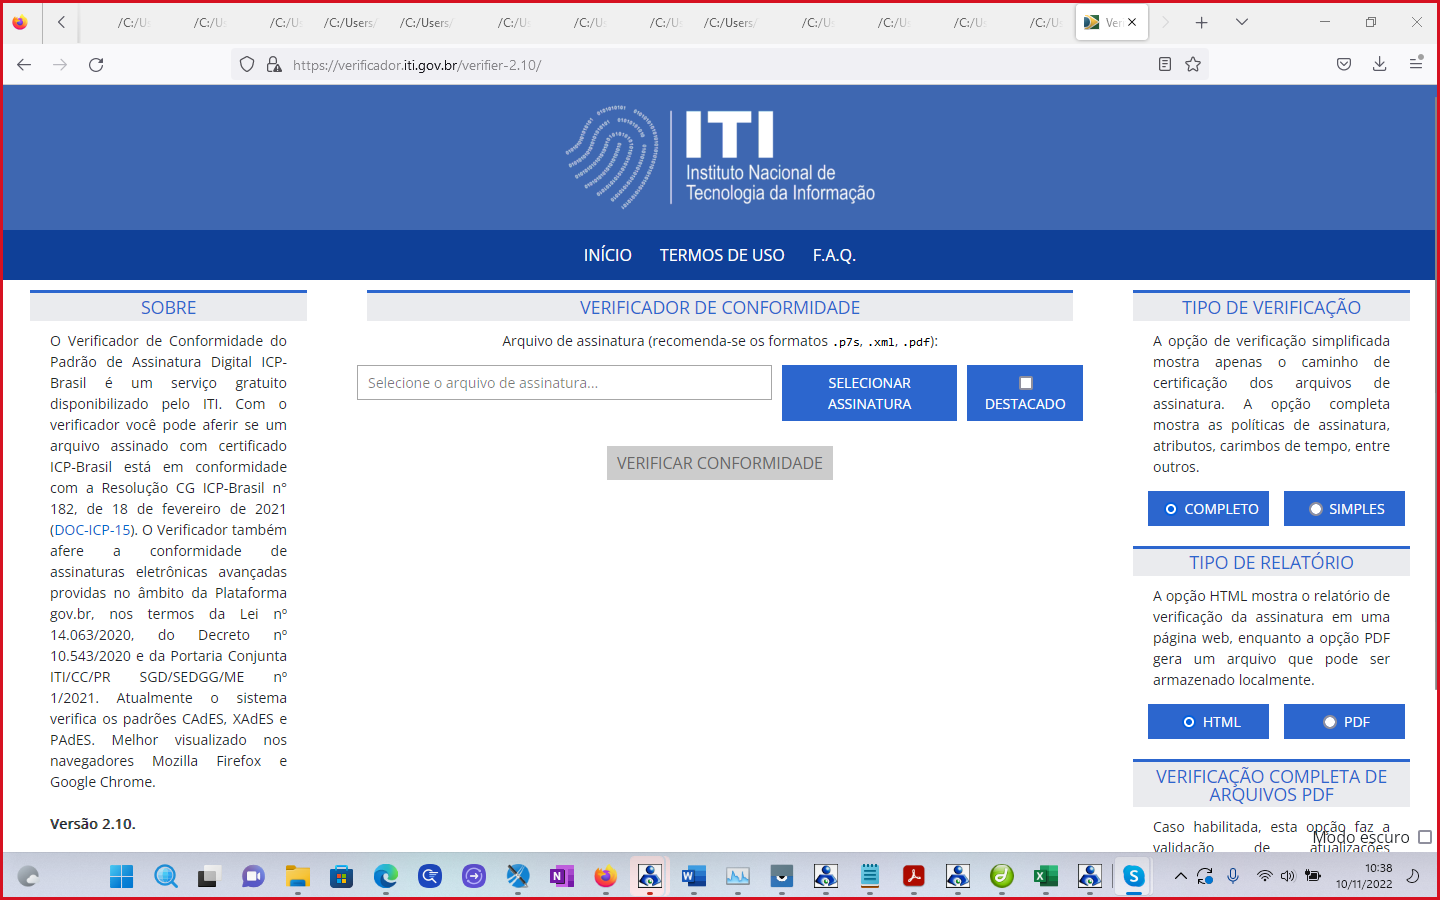
Task: Open a new browser tab
Action: [x=1202, y=22]
